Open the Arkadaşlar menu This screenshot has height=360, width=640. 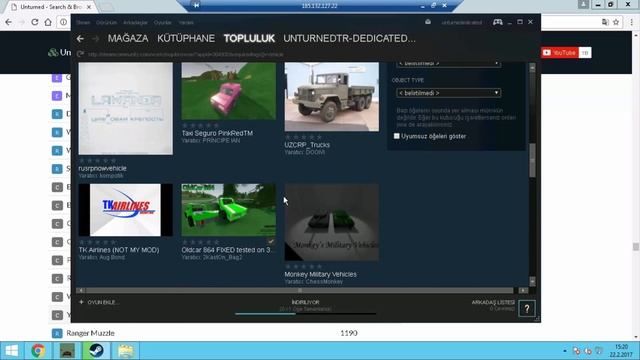[x=135, y=22]
